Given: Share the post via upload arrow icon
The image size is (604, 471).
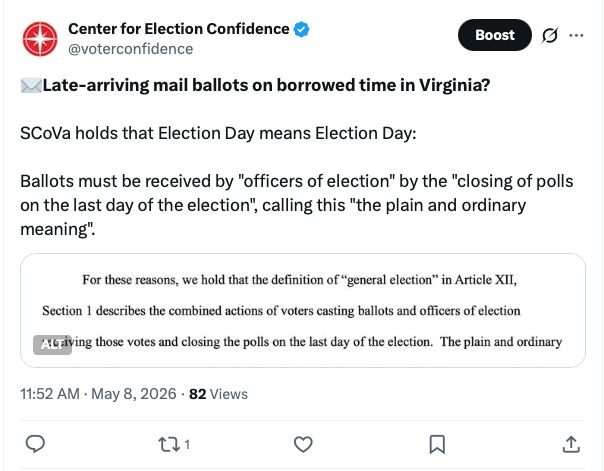Looking at the screenshot, I should [571, 444].
